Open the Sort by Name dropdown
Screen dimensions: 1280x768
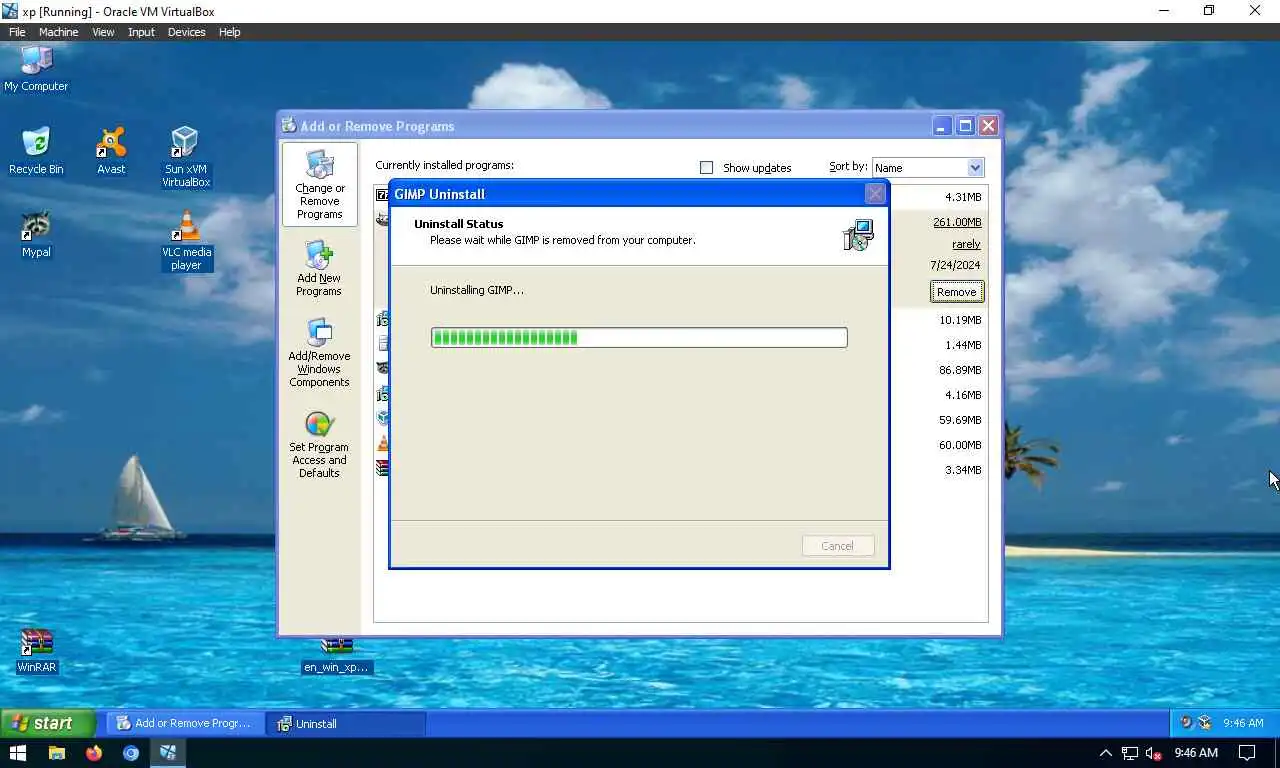point(928,168)
